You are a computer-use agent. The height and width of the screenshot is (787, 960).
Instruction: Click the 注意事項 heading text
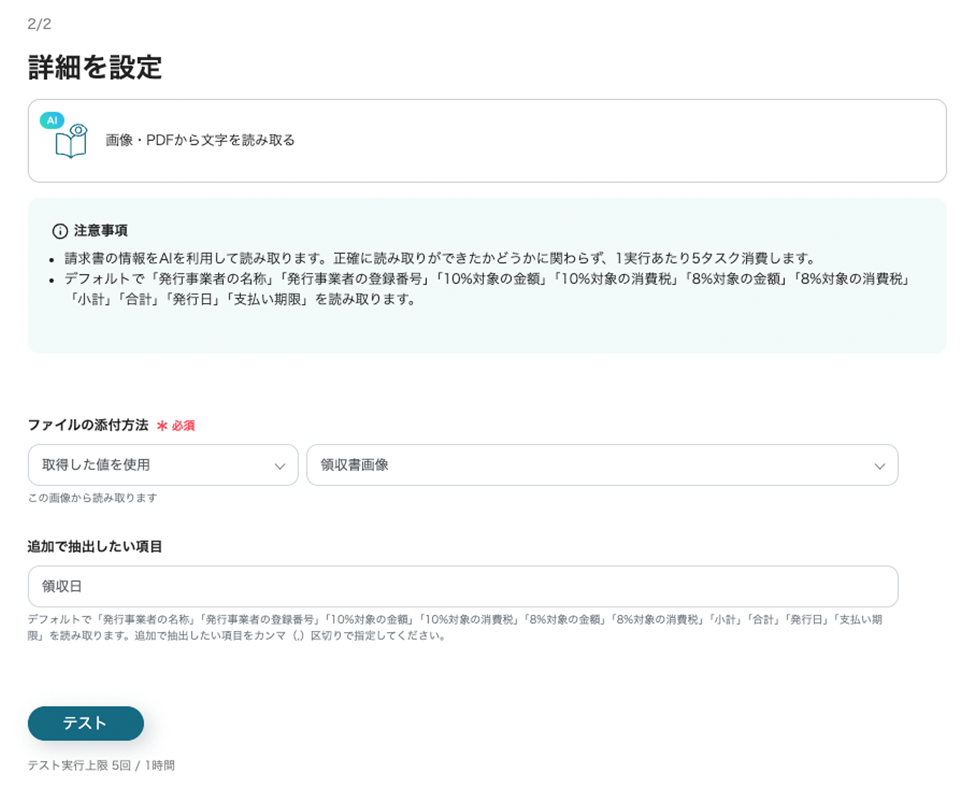tap(100, 231)
